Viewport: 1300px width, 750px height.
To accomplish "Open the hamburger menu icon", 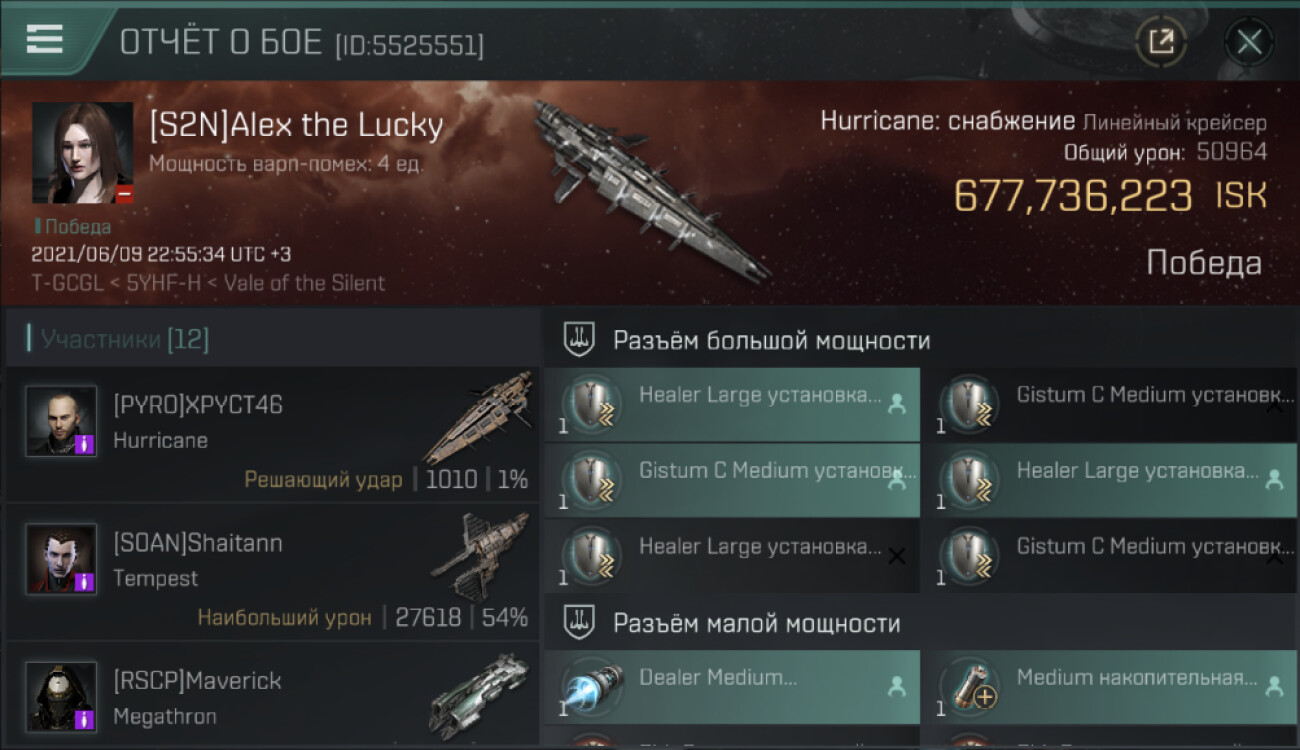I will pyautogui.click(x=44, y=38).
